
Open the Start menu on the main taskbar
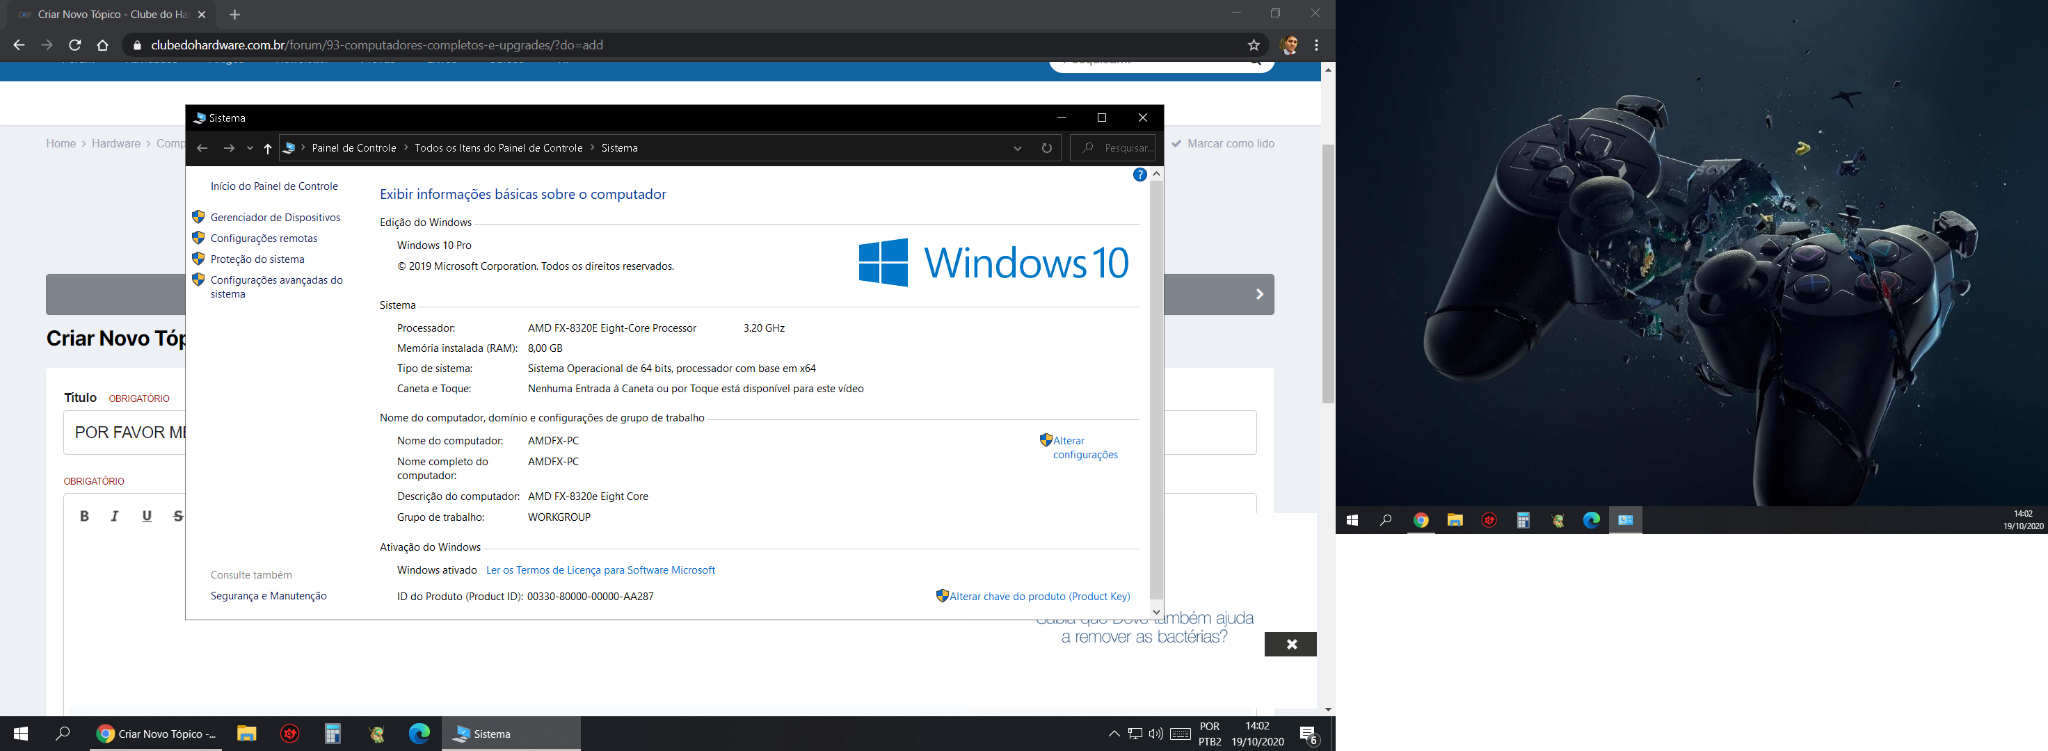coord(21,733)
